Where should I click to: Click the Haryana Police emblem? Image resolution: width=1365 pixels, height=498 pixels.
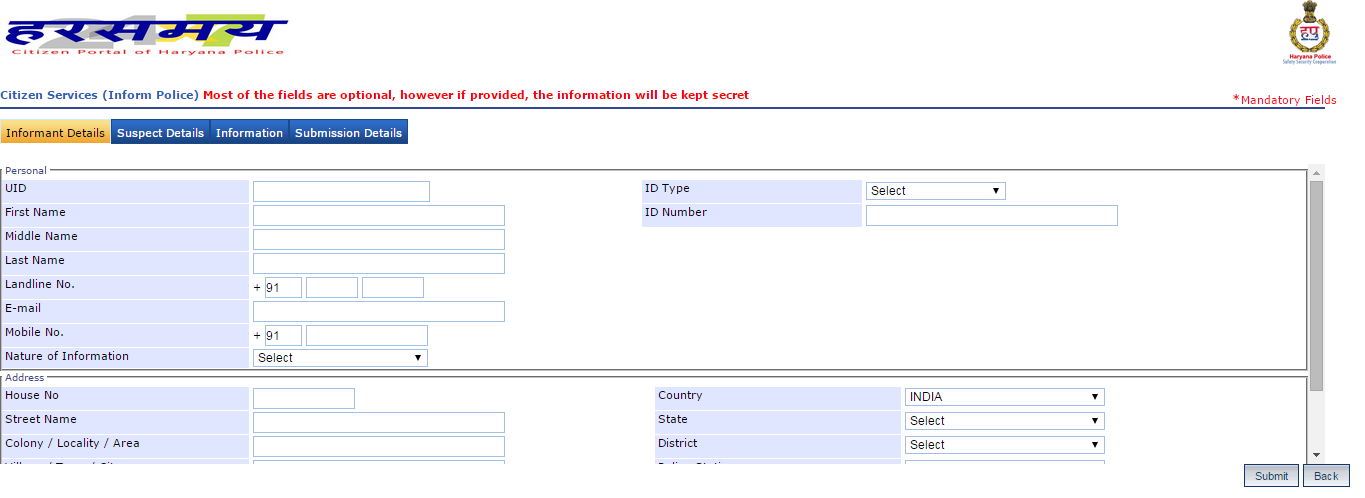coord(1309,34)
